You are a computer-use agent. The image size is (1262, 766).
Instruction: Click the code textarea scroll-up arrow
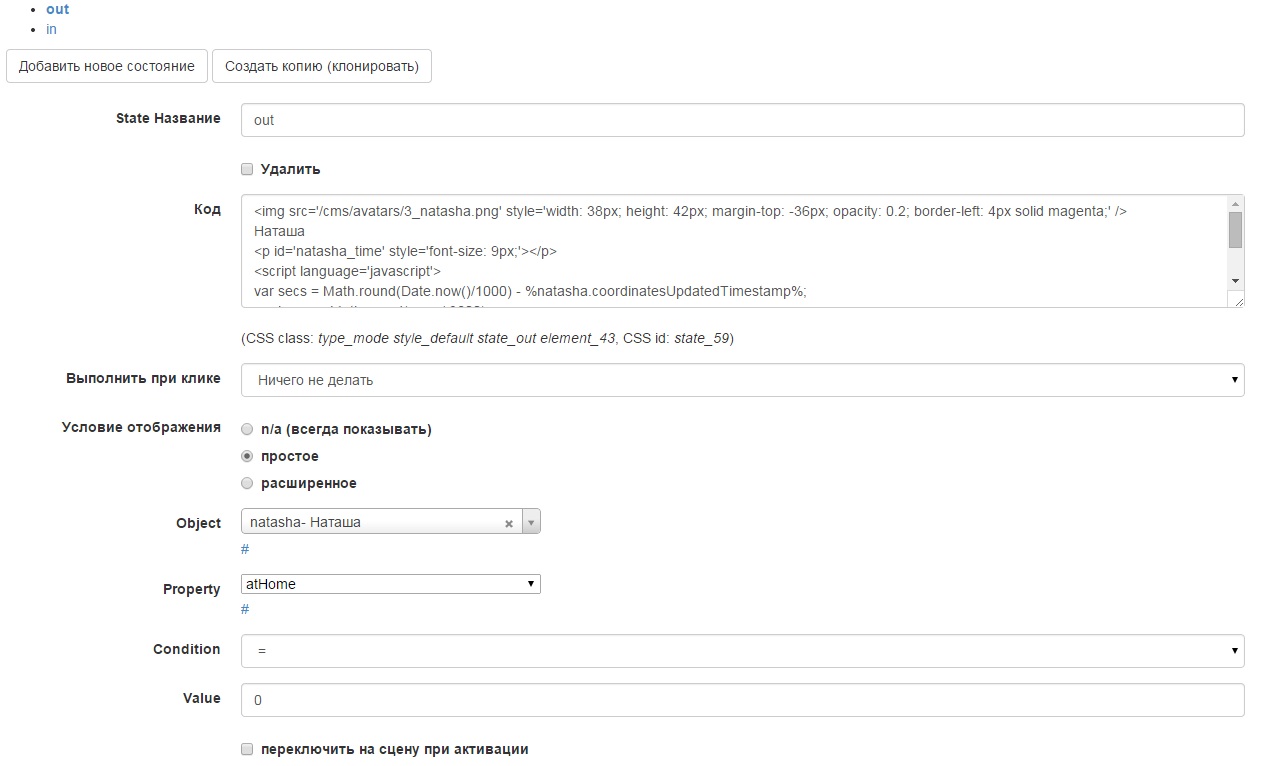click(x=1236, y=203)
